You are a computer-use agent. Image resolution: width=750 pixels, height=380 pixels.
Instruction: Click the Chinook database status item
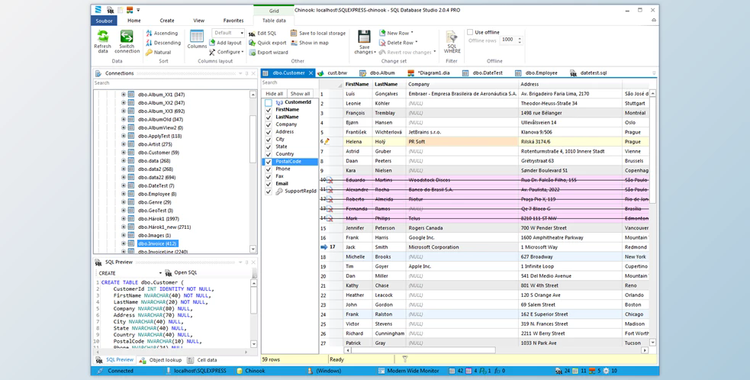click(251, 370)
